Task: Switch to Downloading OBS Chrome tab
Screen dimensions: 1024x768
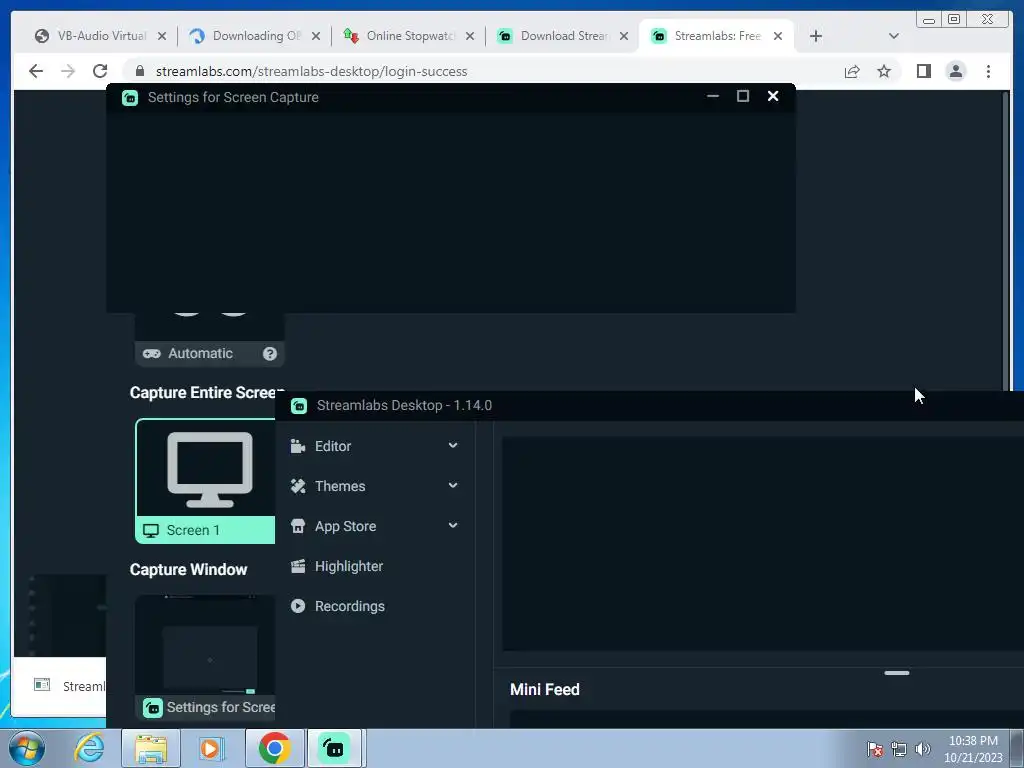Action: (x=255, y=36)
